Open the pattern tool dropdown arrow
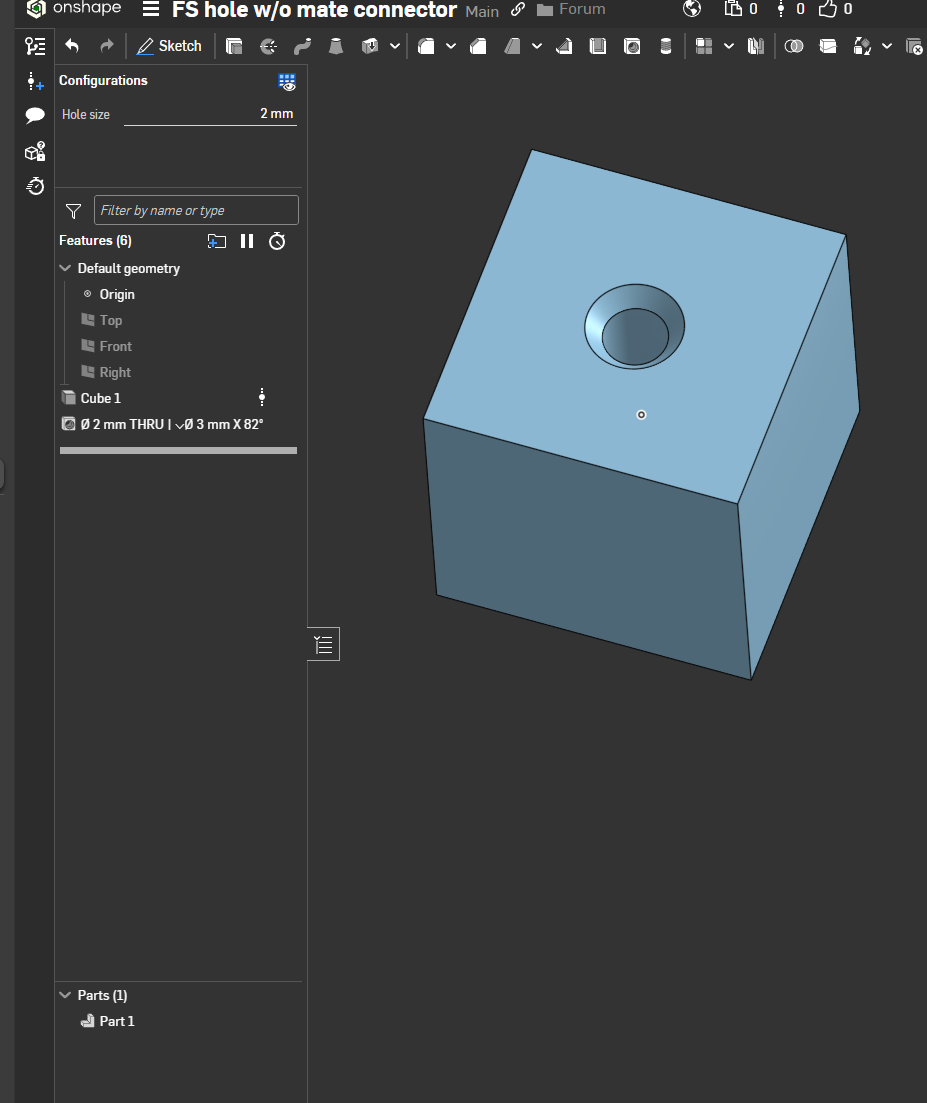Image resolution: width=927 pixels, height=1103 pixels. (x=729, y=46)
